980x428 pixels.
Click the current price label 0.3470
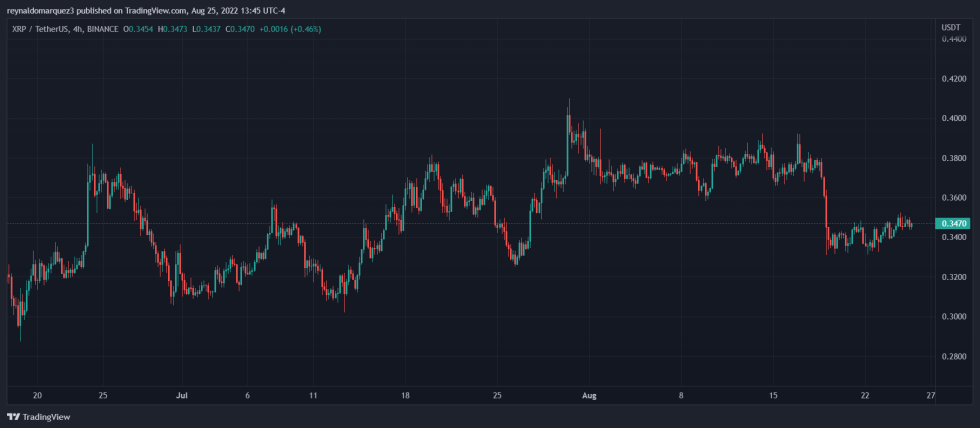tap(952, 223)
